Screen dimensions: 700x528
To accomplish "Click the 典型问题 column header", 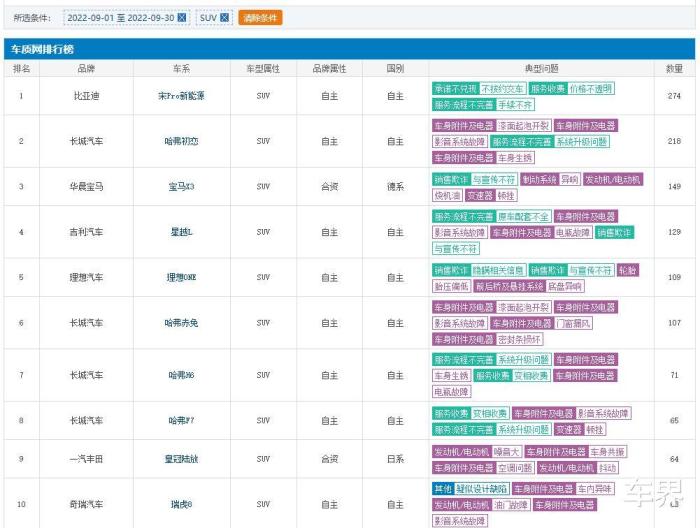I will click(x=542, y=68).
